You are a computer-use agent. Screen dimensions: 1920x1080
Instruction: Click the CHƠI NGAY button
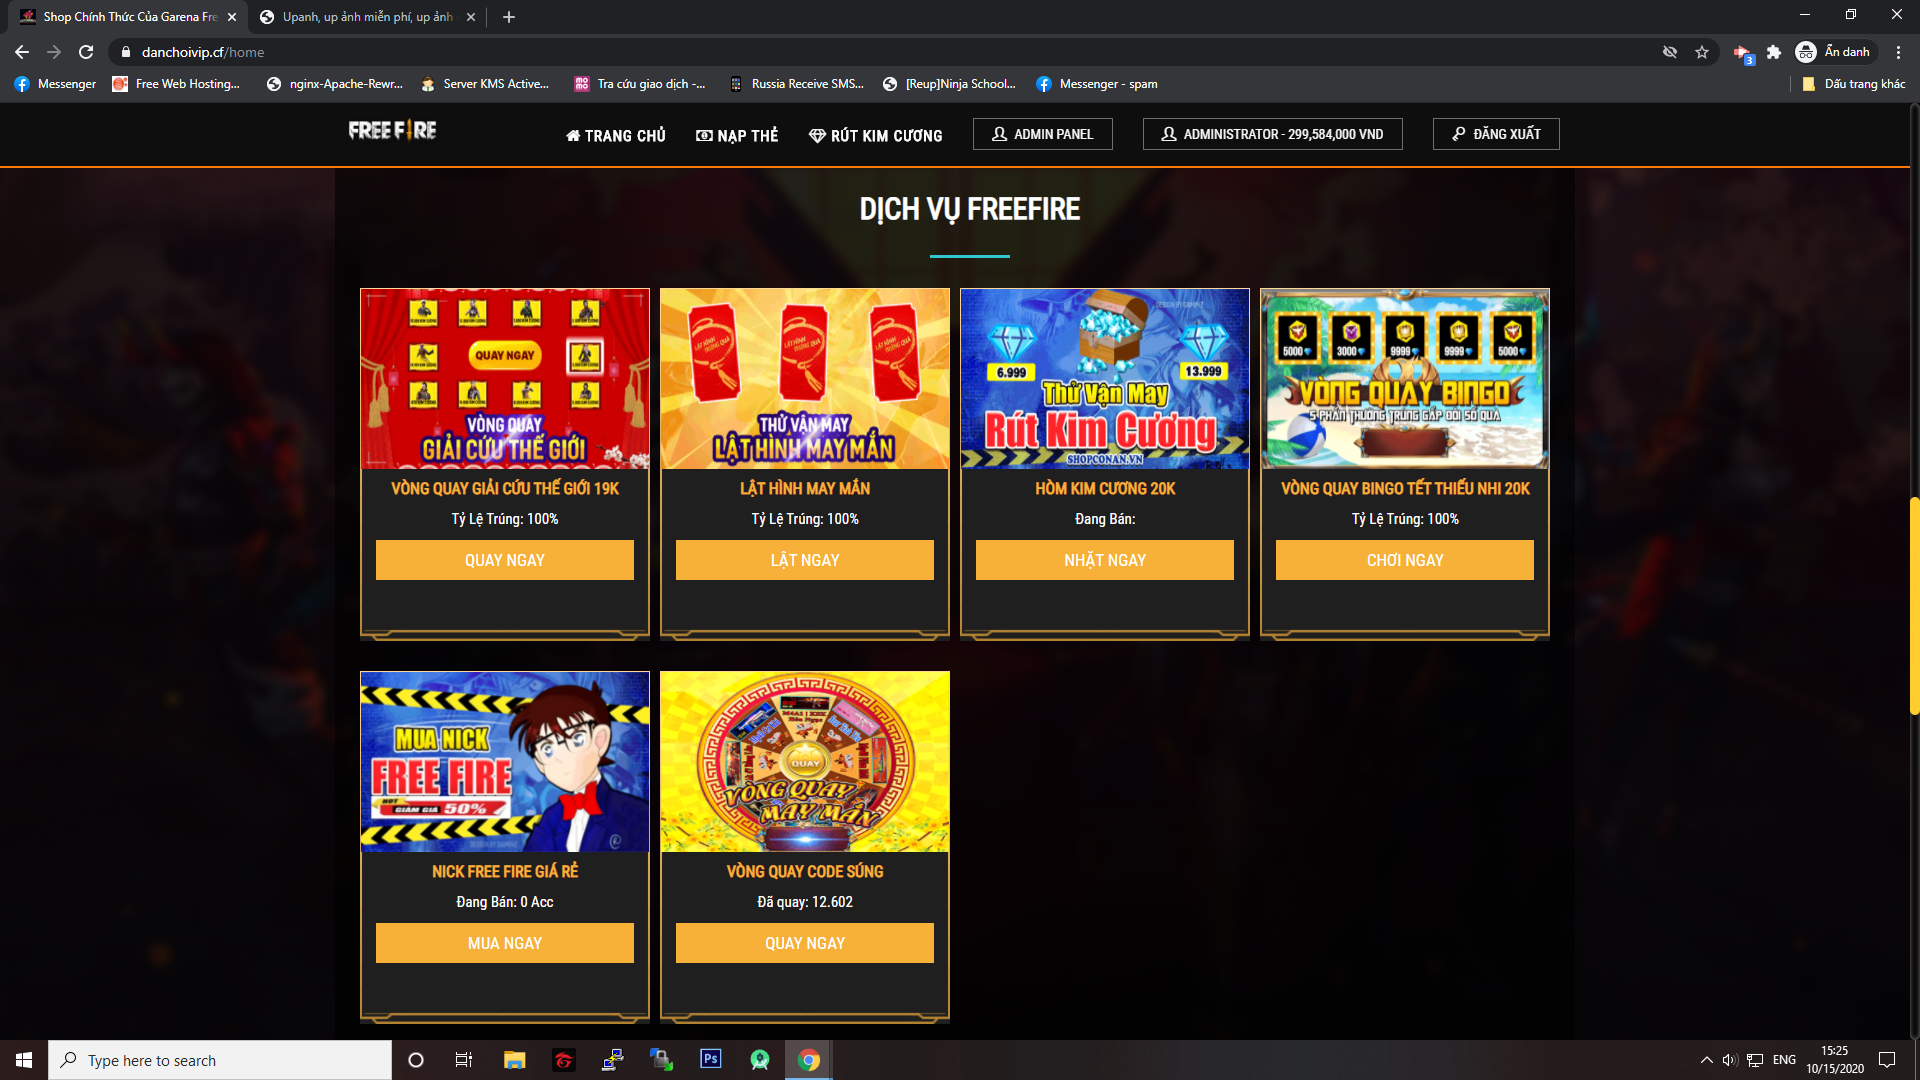tap(1405, 560)
